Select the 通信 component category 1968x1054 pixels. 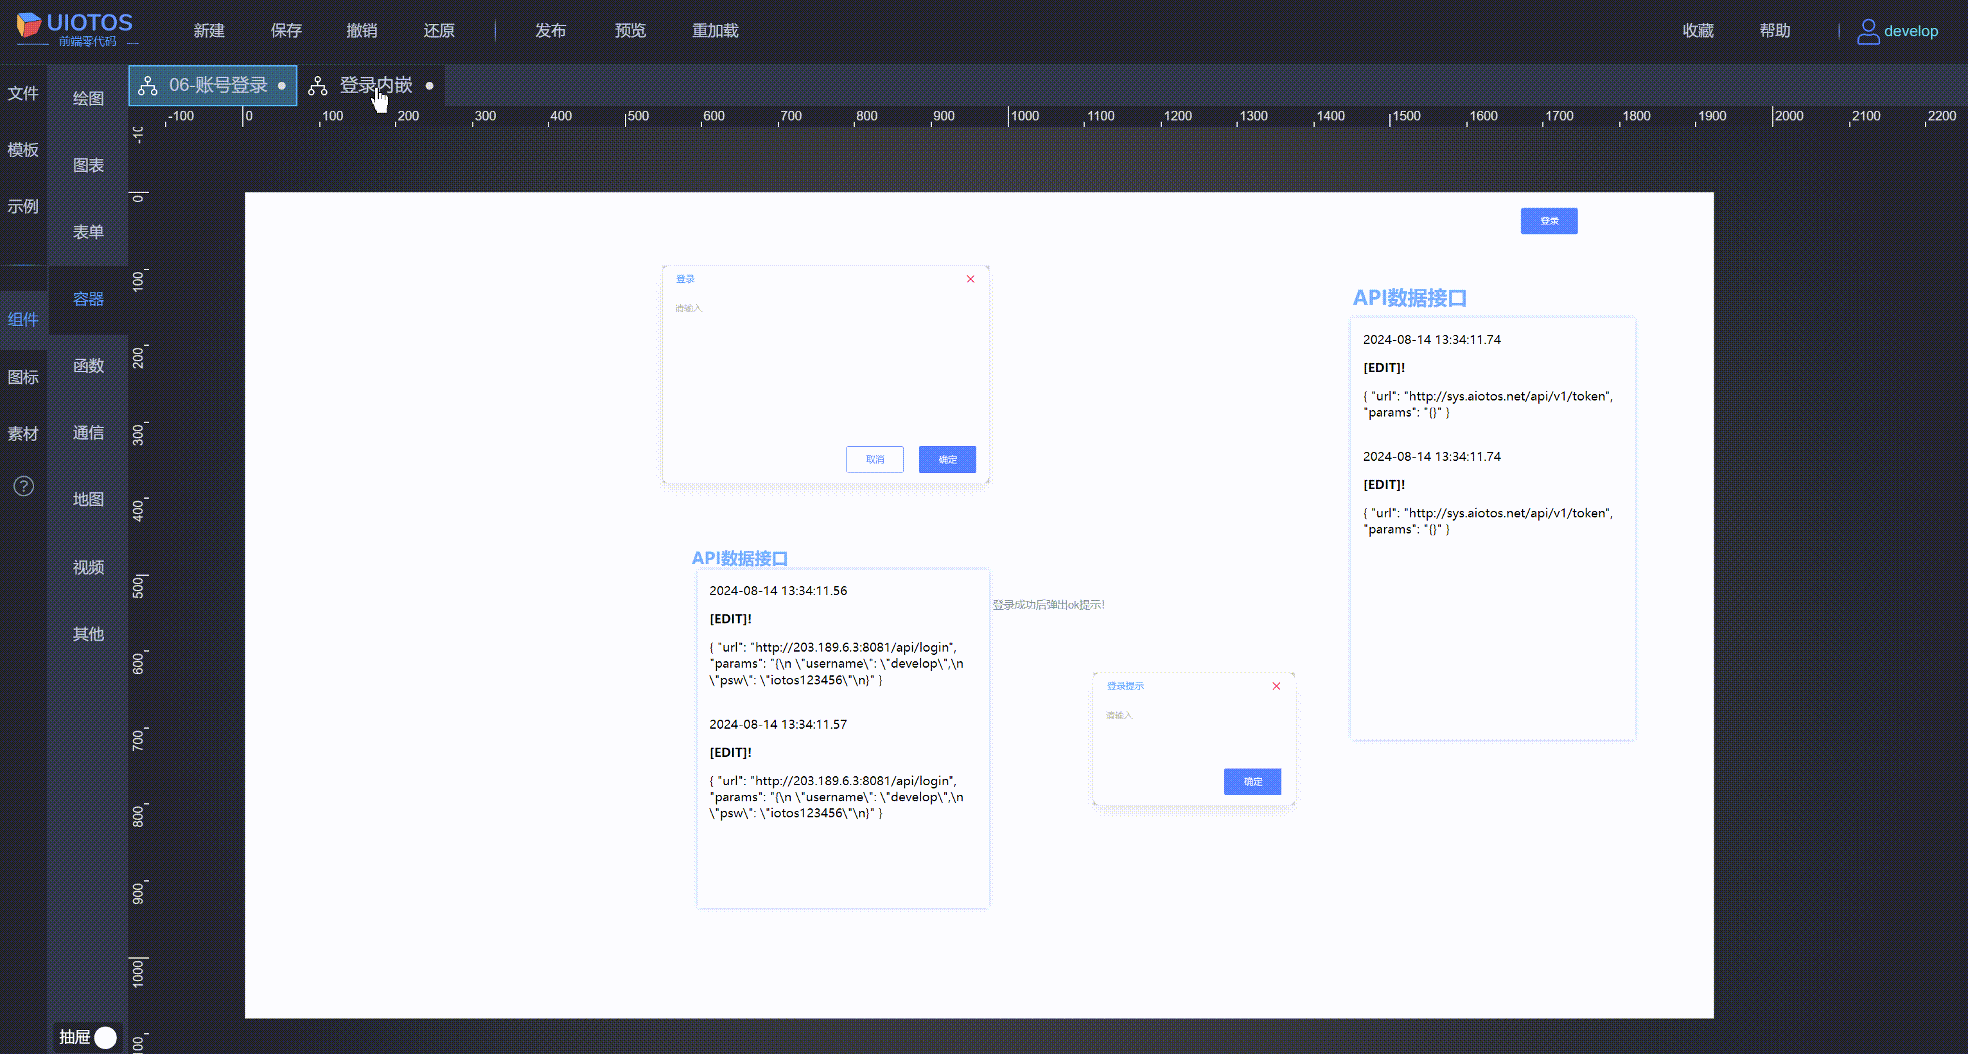tap(88, 433)
